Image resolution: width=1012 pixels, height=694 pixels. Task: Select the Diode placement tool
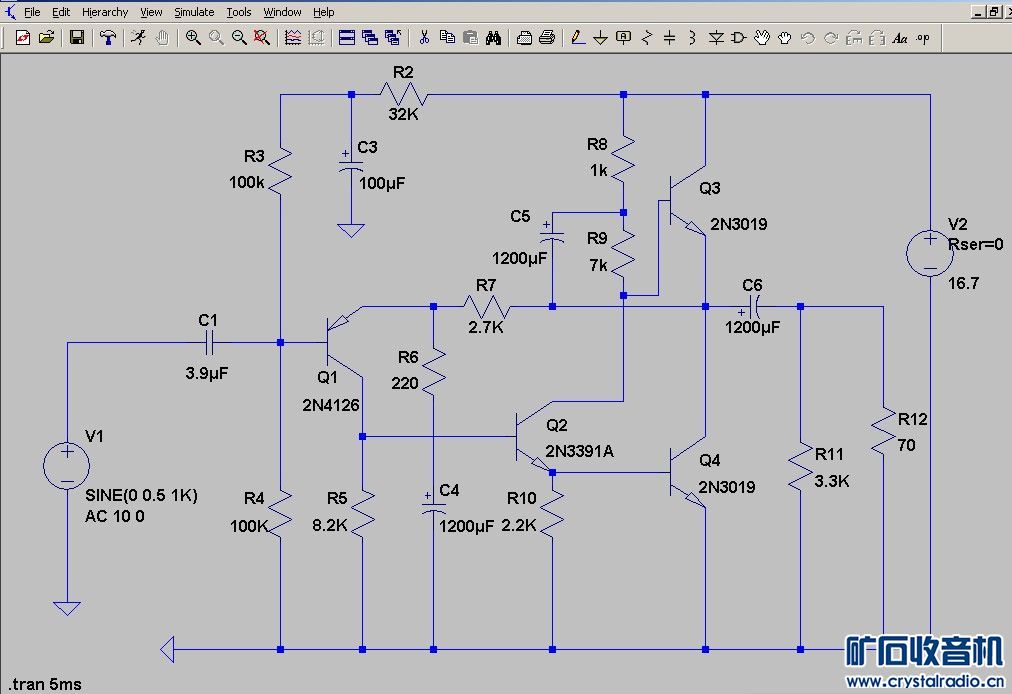tap(716, 38)
